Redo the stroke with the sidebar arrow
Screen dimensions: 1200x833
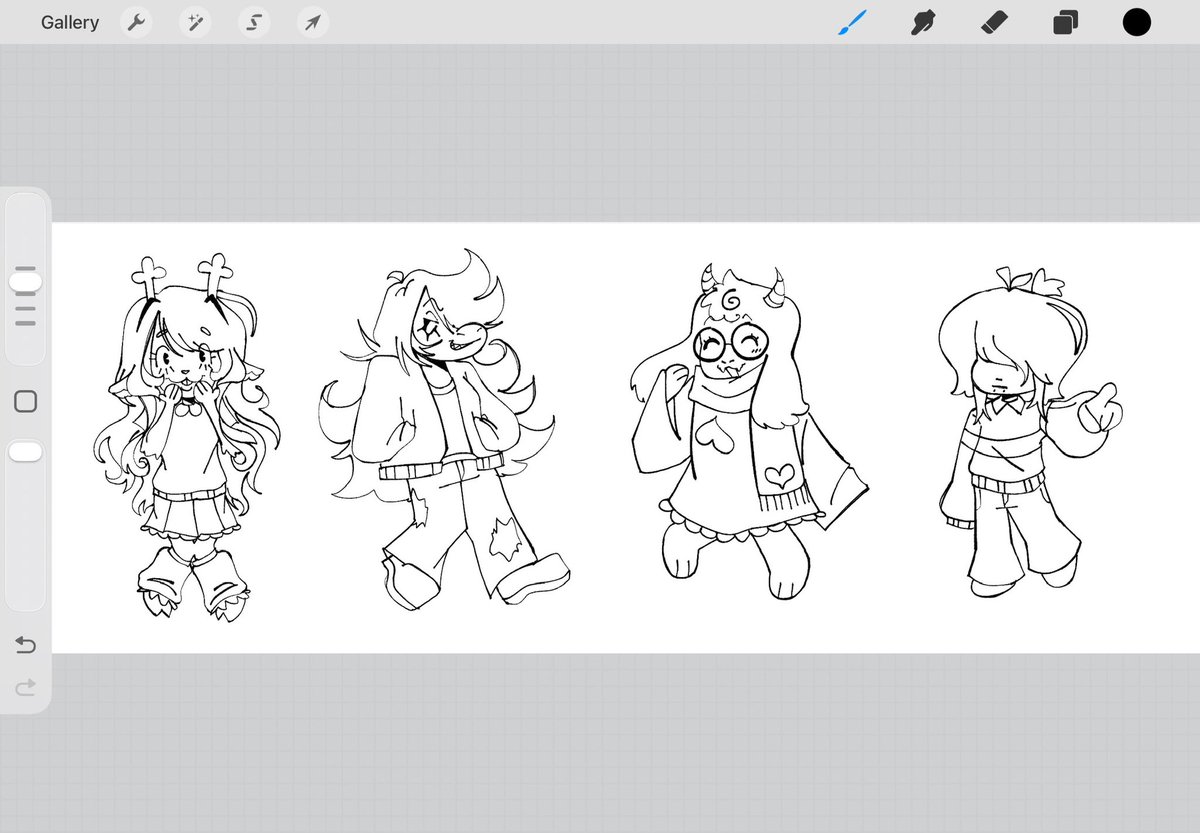coord(26,687)
